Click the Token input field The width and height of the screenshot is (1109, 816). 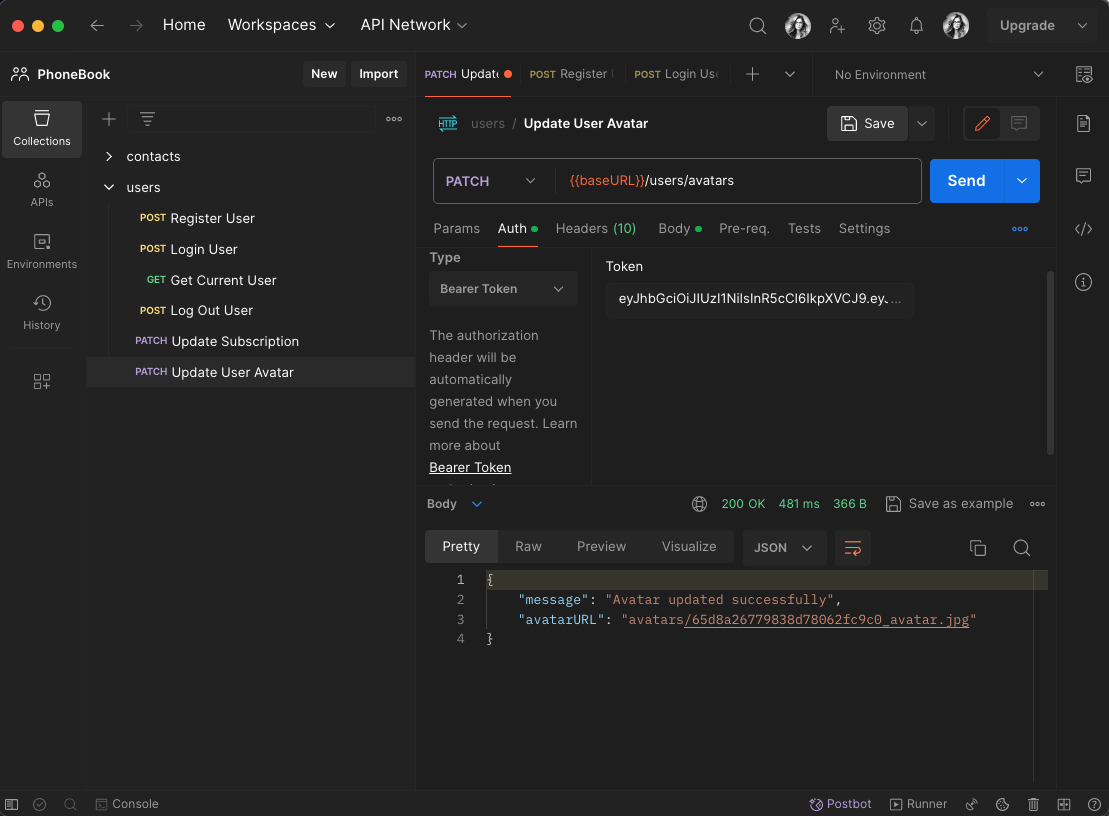tap(760, 299)
